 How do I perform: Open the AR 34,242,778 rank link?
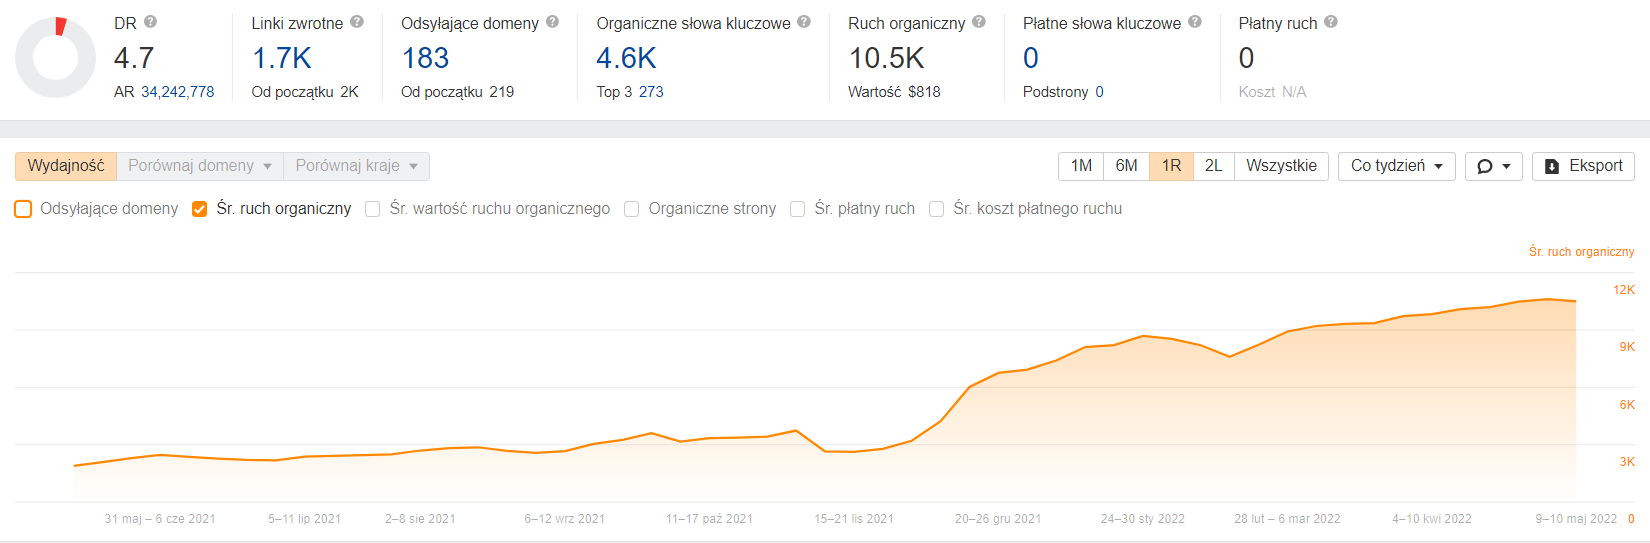pyautogui.click(x=178, y=92)
